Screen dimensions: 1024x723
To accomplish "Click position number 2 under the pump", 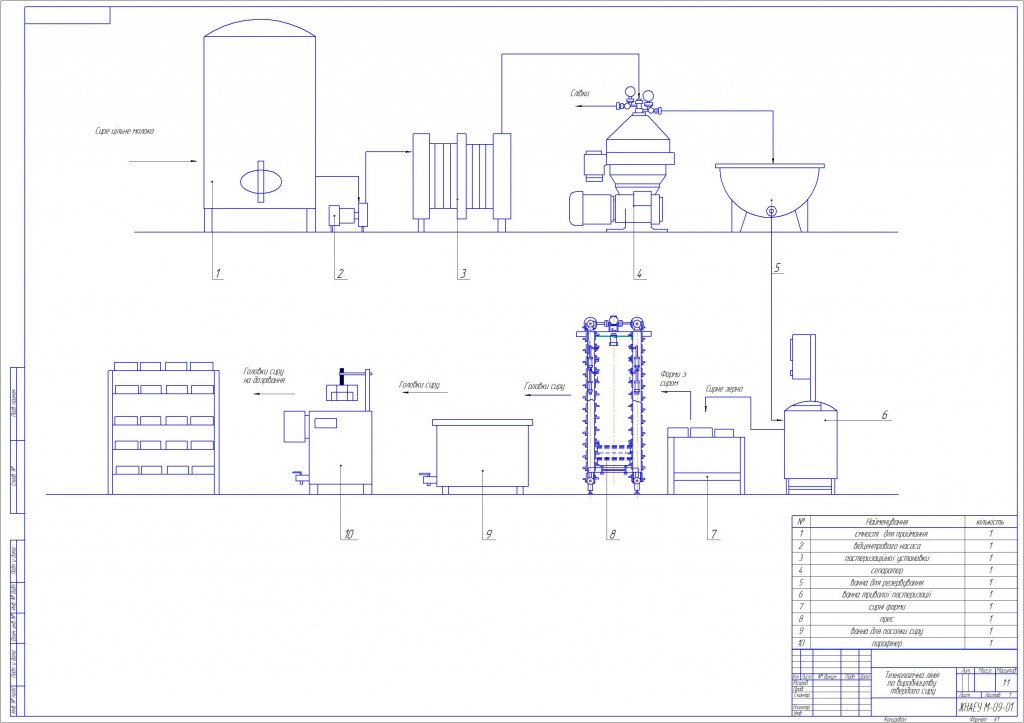I will tap(340, 274).
